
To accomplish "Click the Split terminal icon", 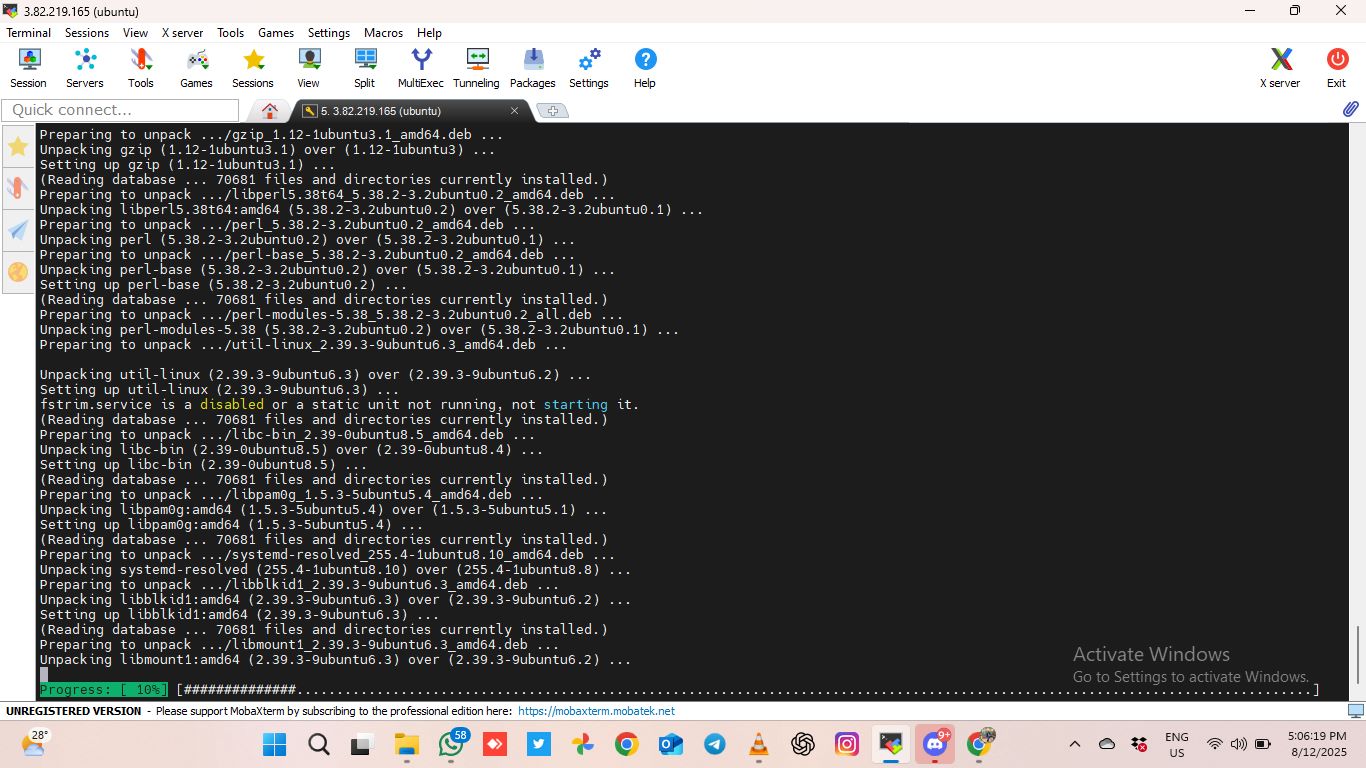I will click(x=364, y=68).
